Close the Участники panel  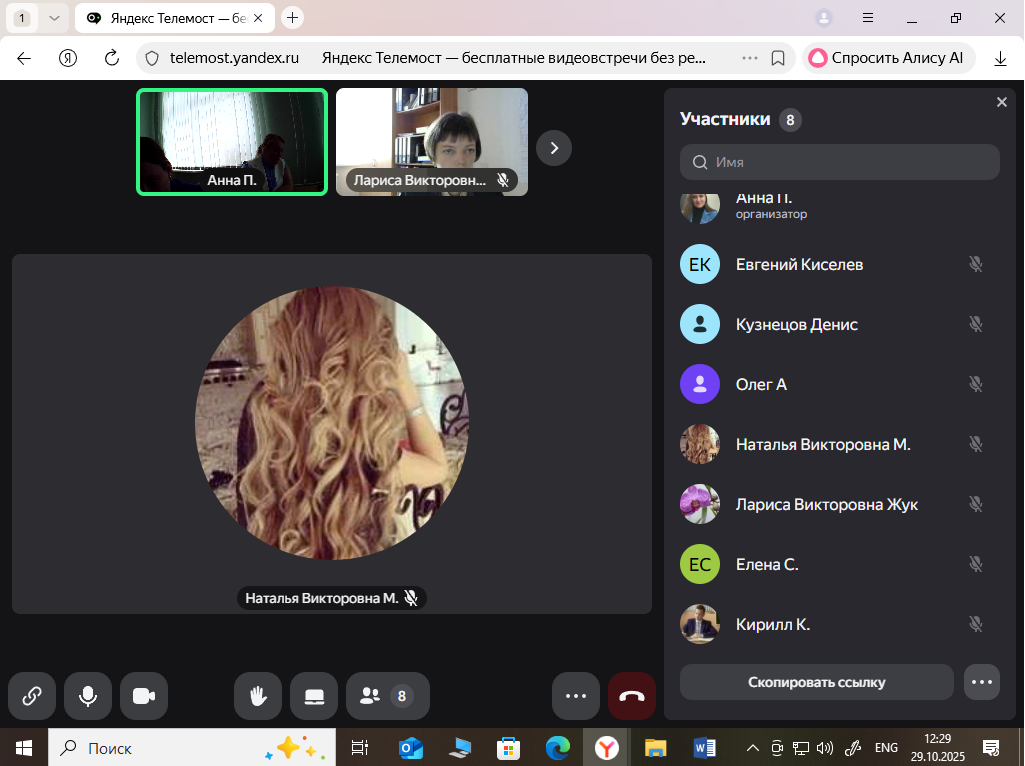(1002, 102)
